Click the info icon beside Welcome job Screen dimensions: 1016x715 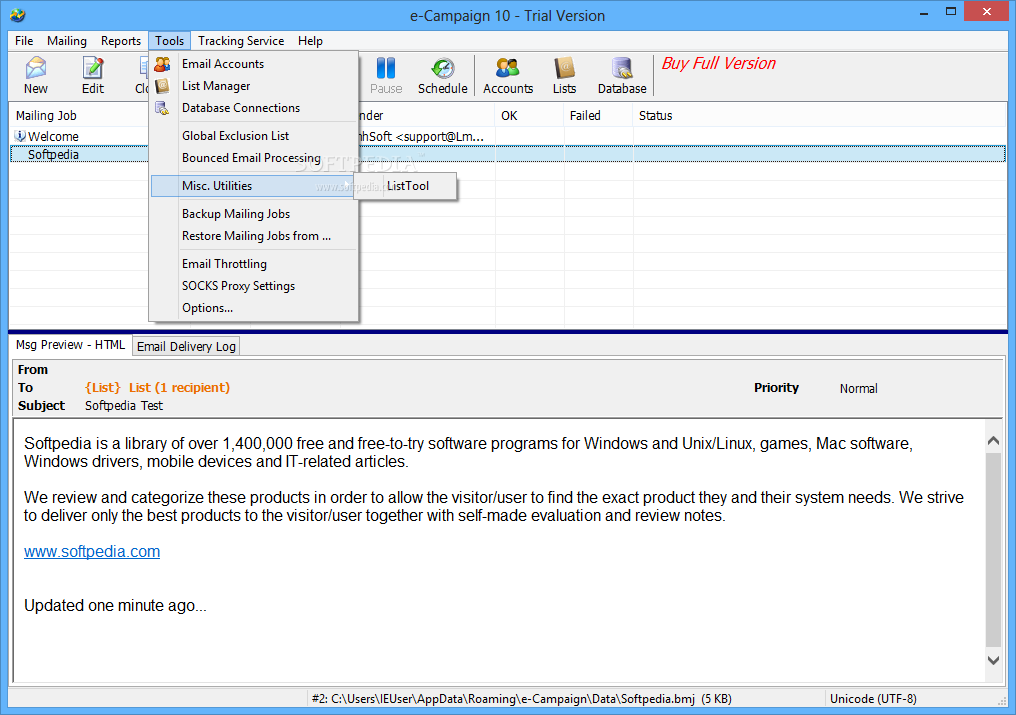[x=20, y=135]
